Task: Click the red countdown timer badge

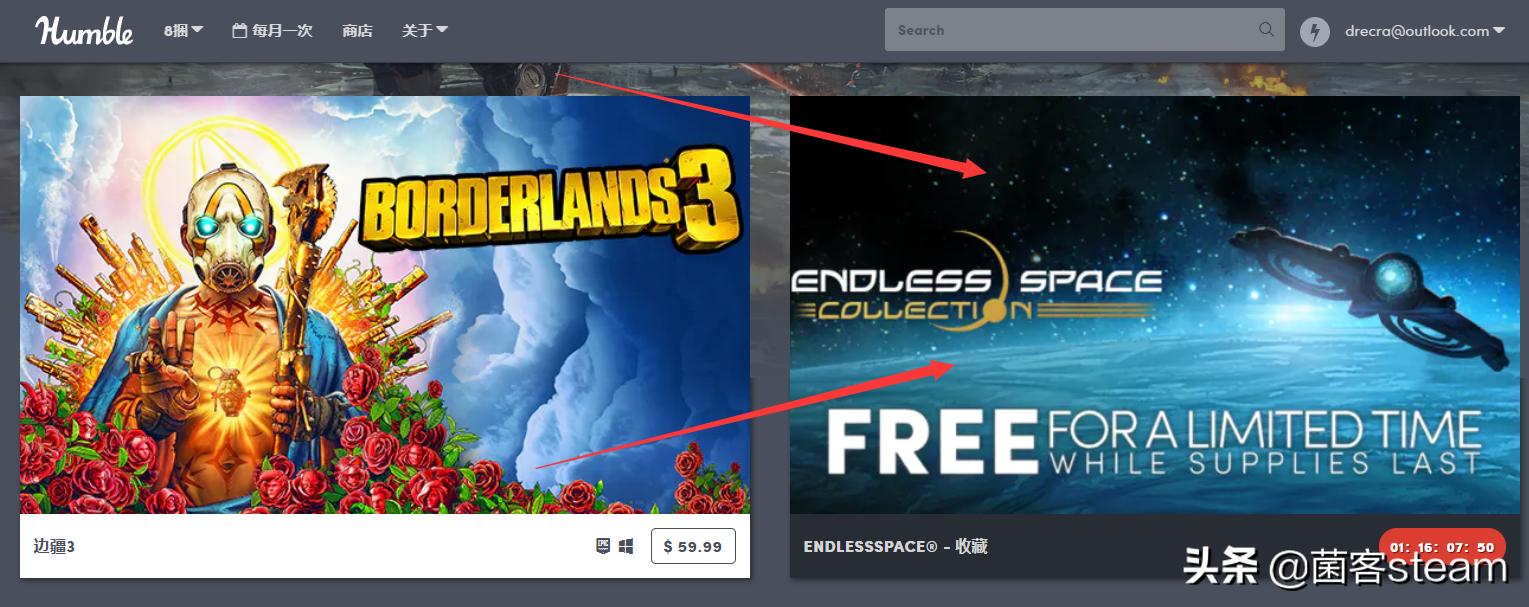Action: [1442, 546]
